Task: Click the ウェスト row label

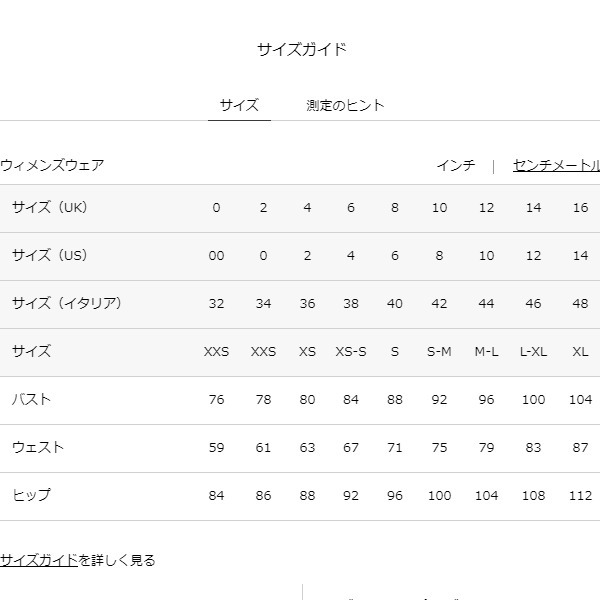Action: [x=38, y=447]
